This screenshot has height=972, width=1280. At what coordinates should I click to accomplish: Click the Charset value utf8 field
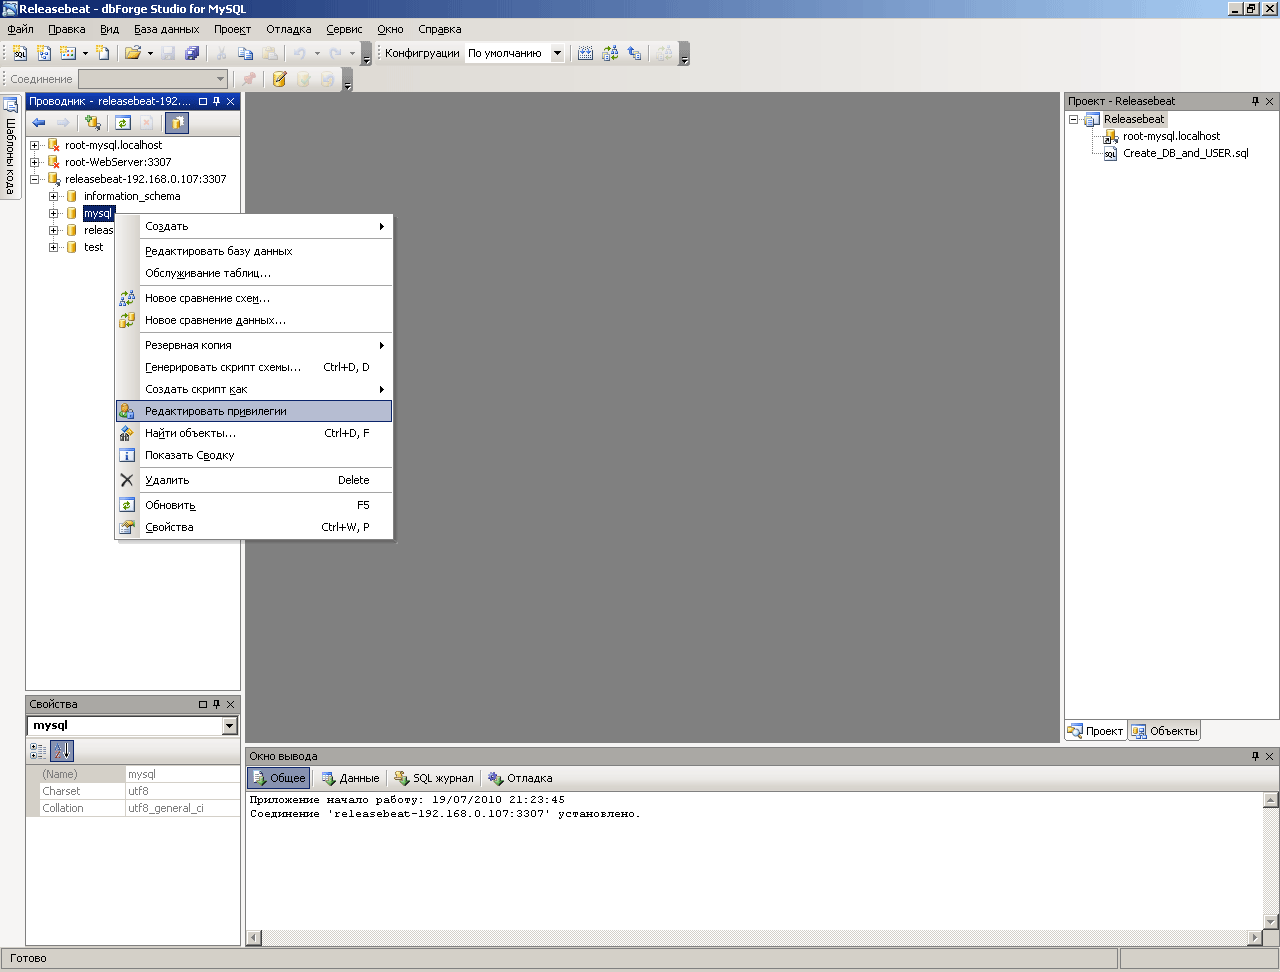(x=182, y=791)
